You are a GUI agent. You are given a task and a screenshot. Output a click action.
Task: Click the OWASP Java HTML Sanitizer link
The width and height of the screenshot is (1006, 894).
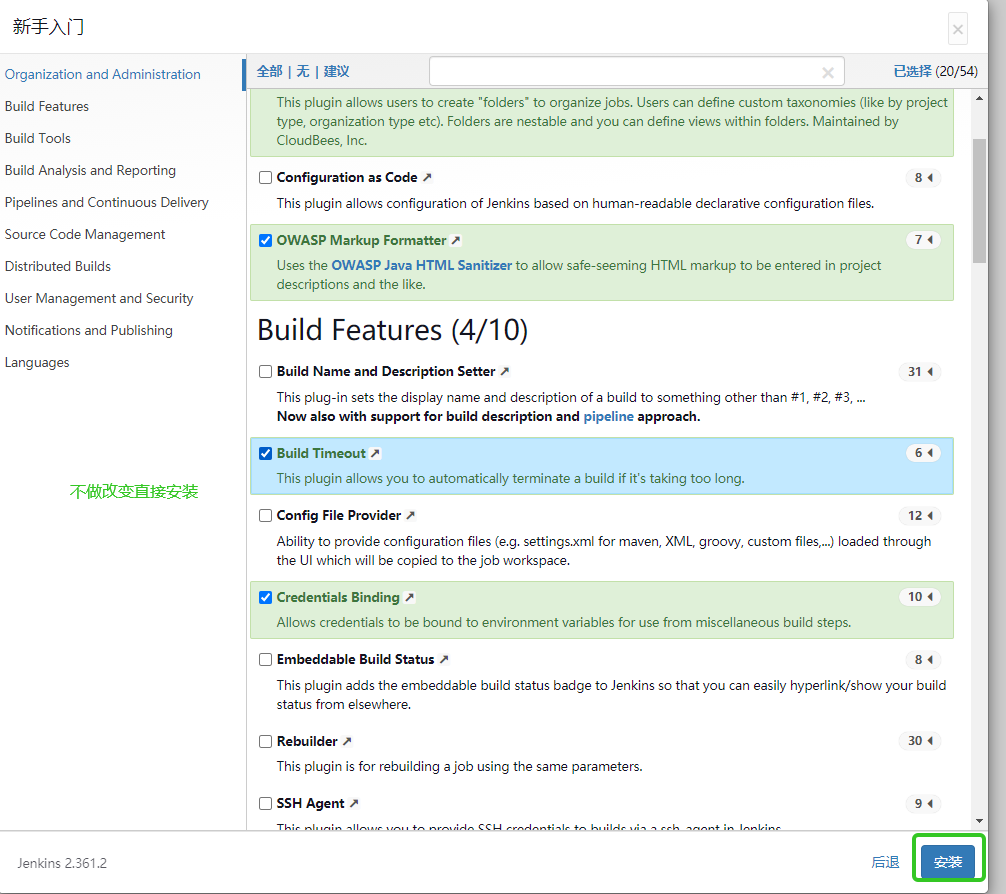pyautogui.click(x=422, y=266)
